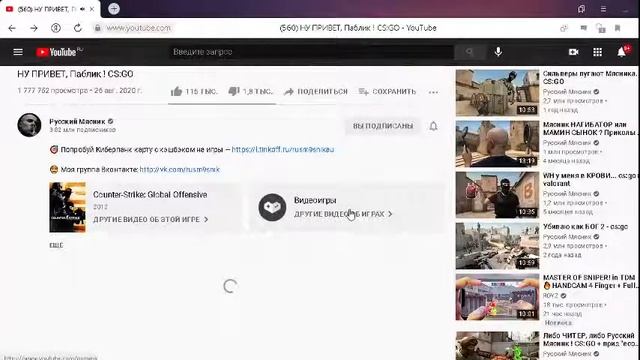Open thumbnail of Сильверы пугают Мясника video
This screenshot has width=640, height=360.
(x=497, y=93)
